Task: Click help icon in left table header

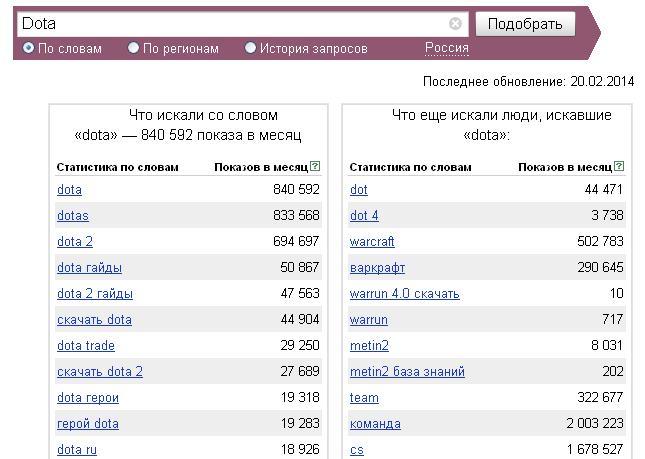Action: pos(315,167)
